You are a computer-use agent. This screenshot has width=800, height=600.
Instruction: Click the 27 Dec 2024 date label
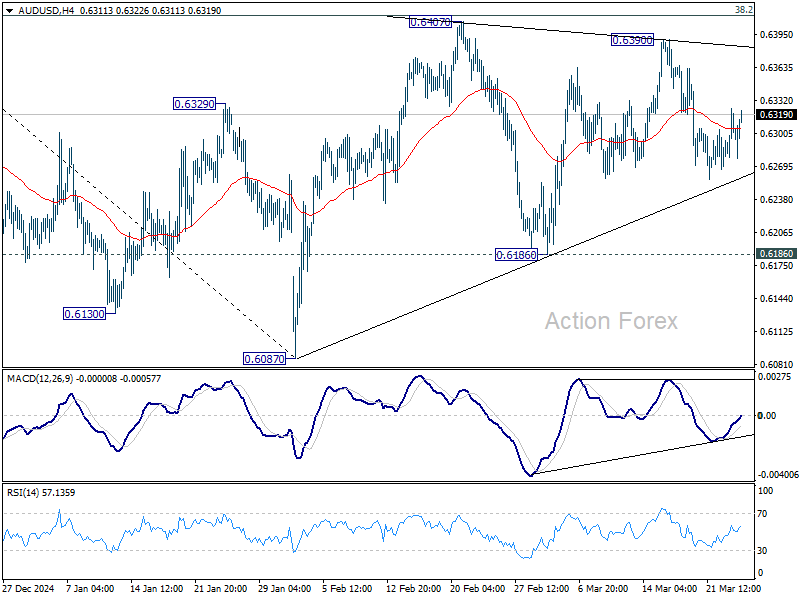pyautogui.click(x=28, y=589)
